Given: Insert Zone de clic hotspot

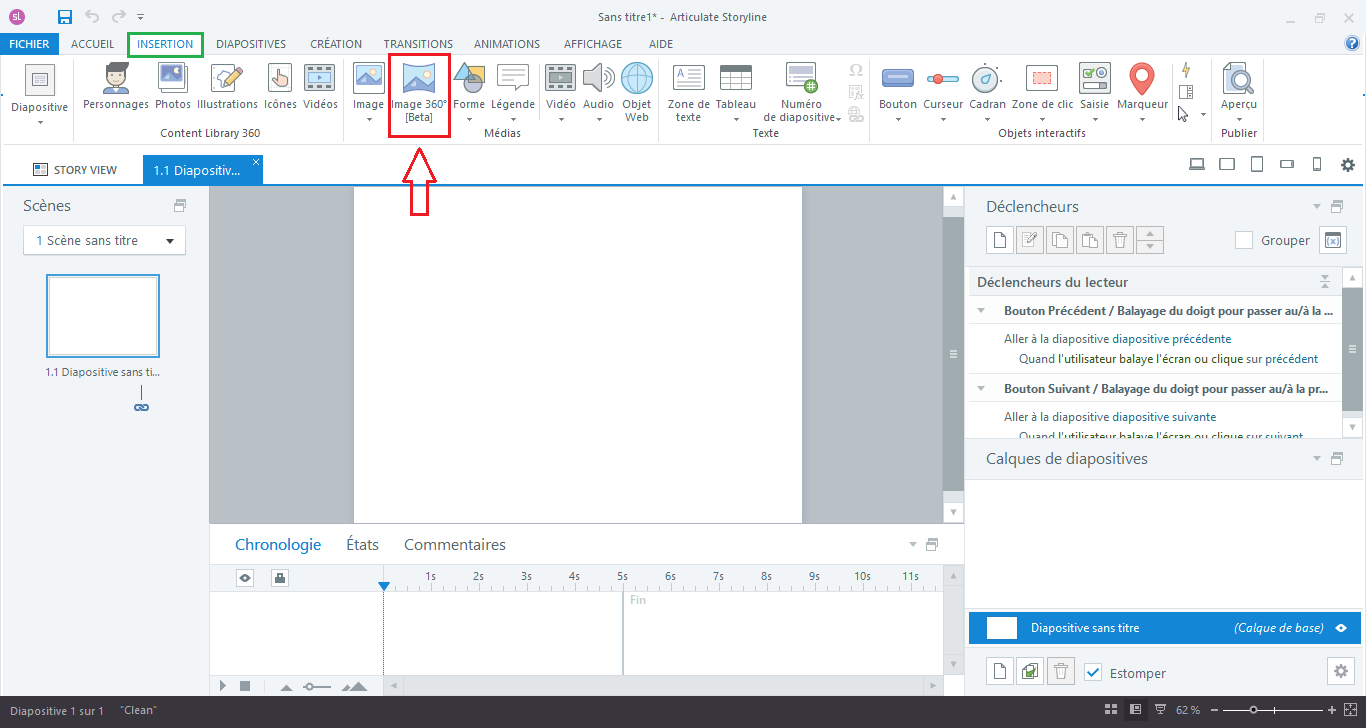Looking at the screenshot, I should pos(1041,92).
